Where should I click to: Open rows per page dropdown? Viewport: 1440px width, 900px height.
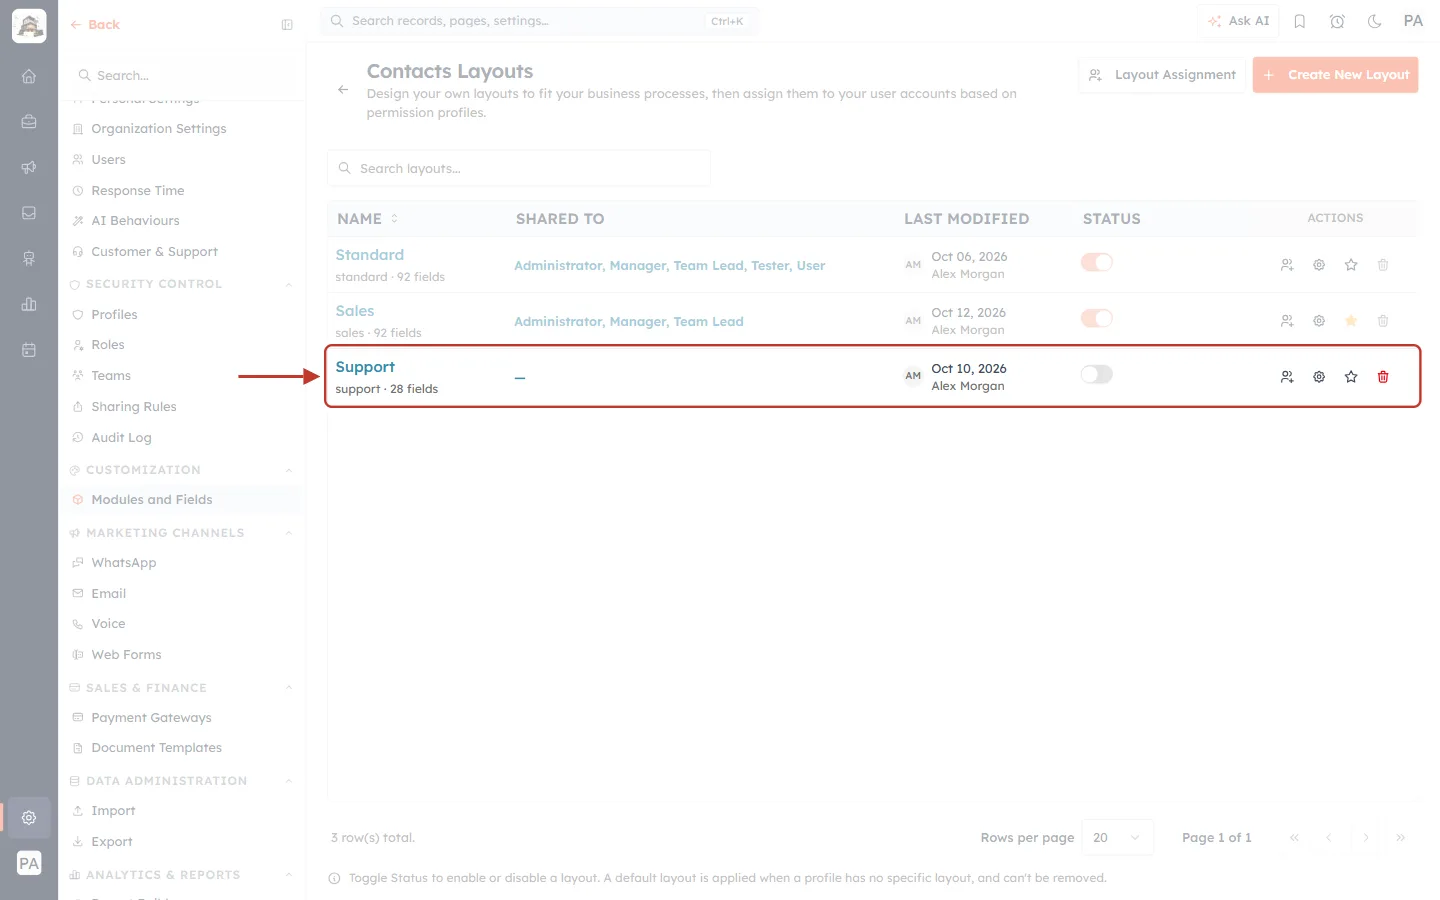tap(1117, 838)
